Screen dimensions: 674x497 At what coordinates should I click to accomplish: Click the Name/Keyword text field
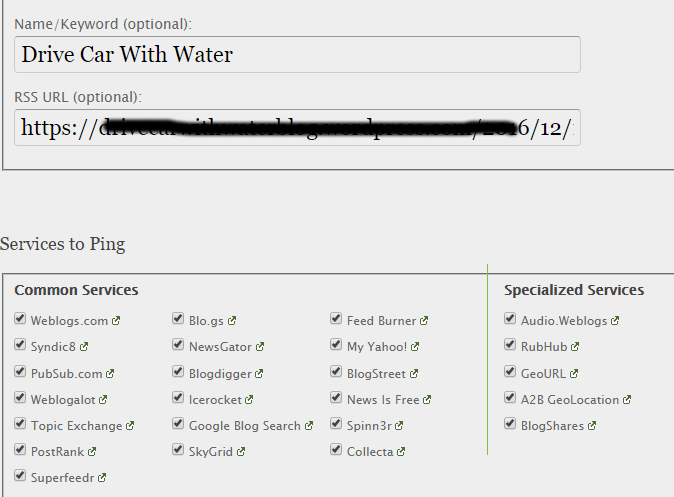pos(297,55)
